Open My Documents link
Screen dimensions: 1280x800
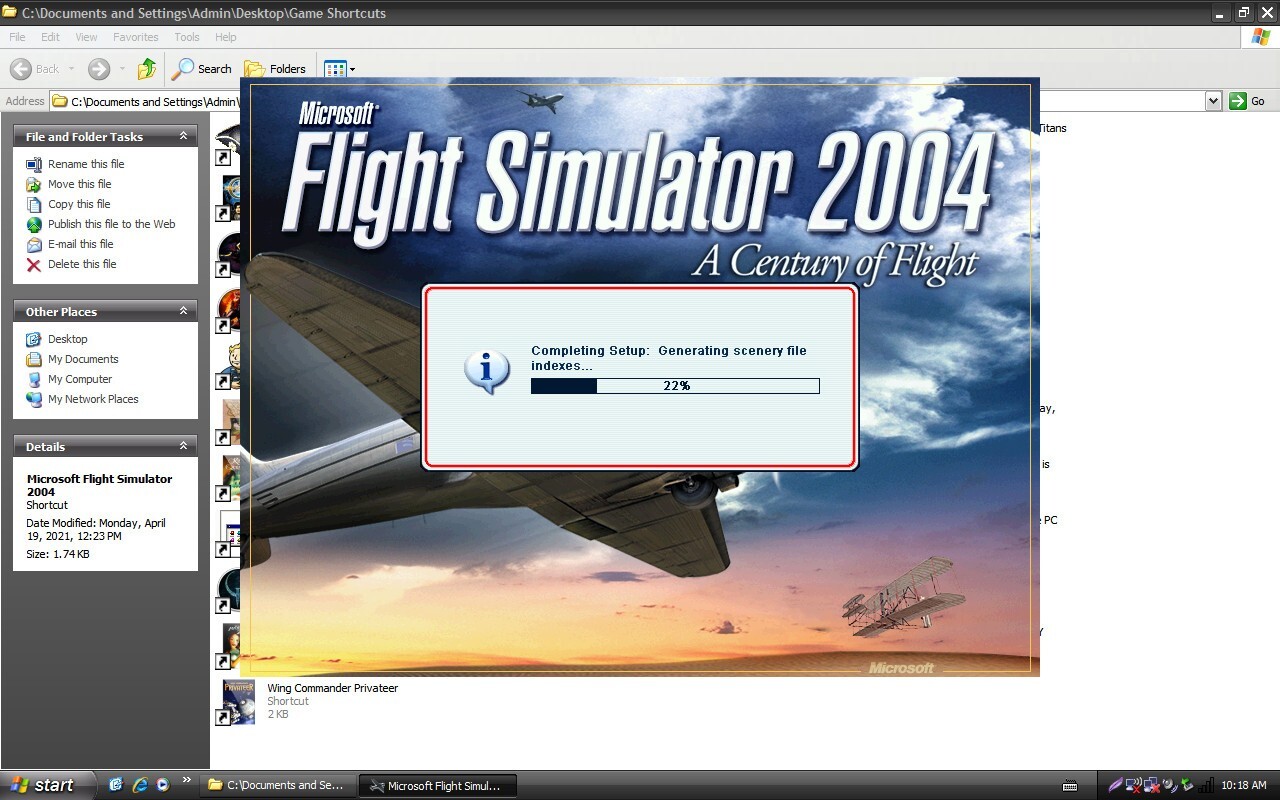pyautogui.click(x=83, y=359)
